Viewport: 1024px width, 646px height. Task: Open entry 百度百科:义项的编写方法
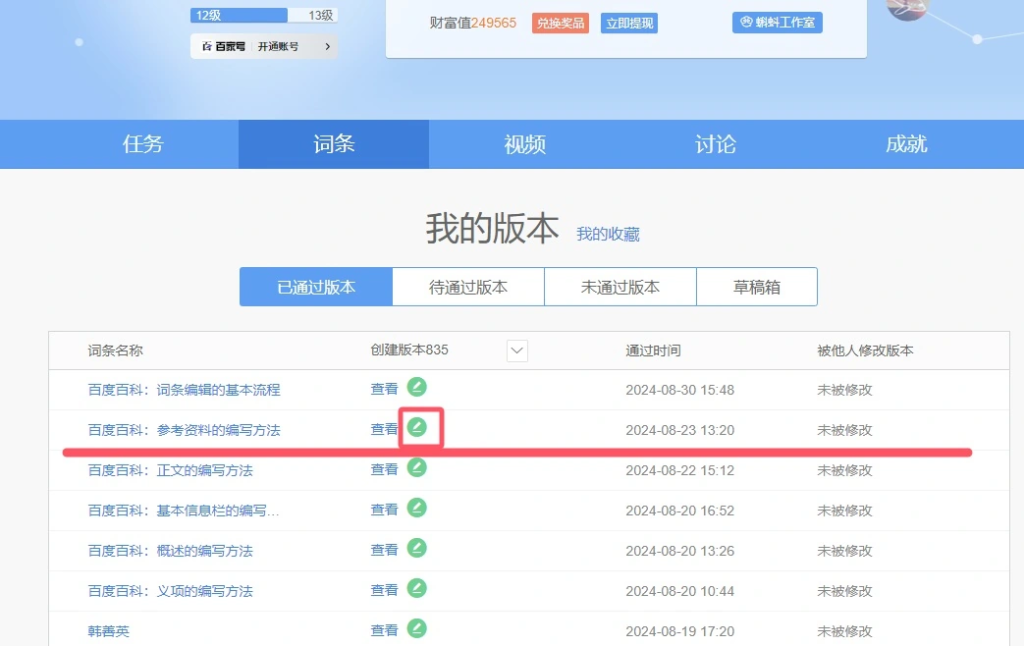(x=170, y=591)
